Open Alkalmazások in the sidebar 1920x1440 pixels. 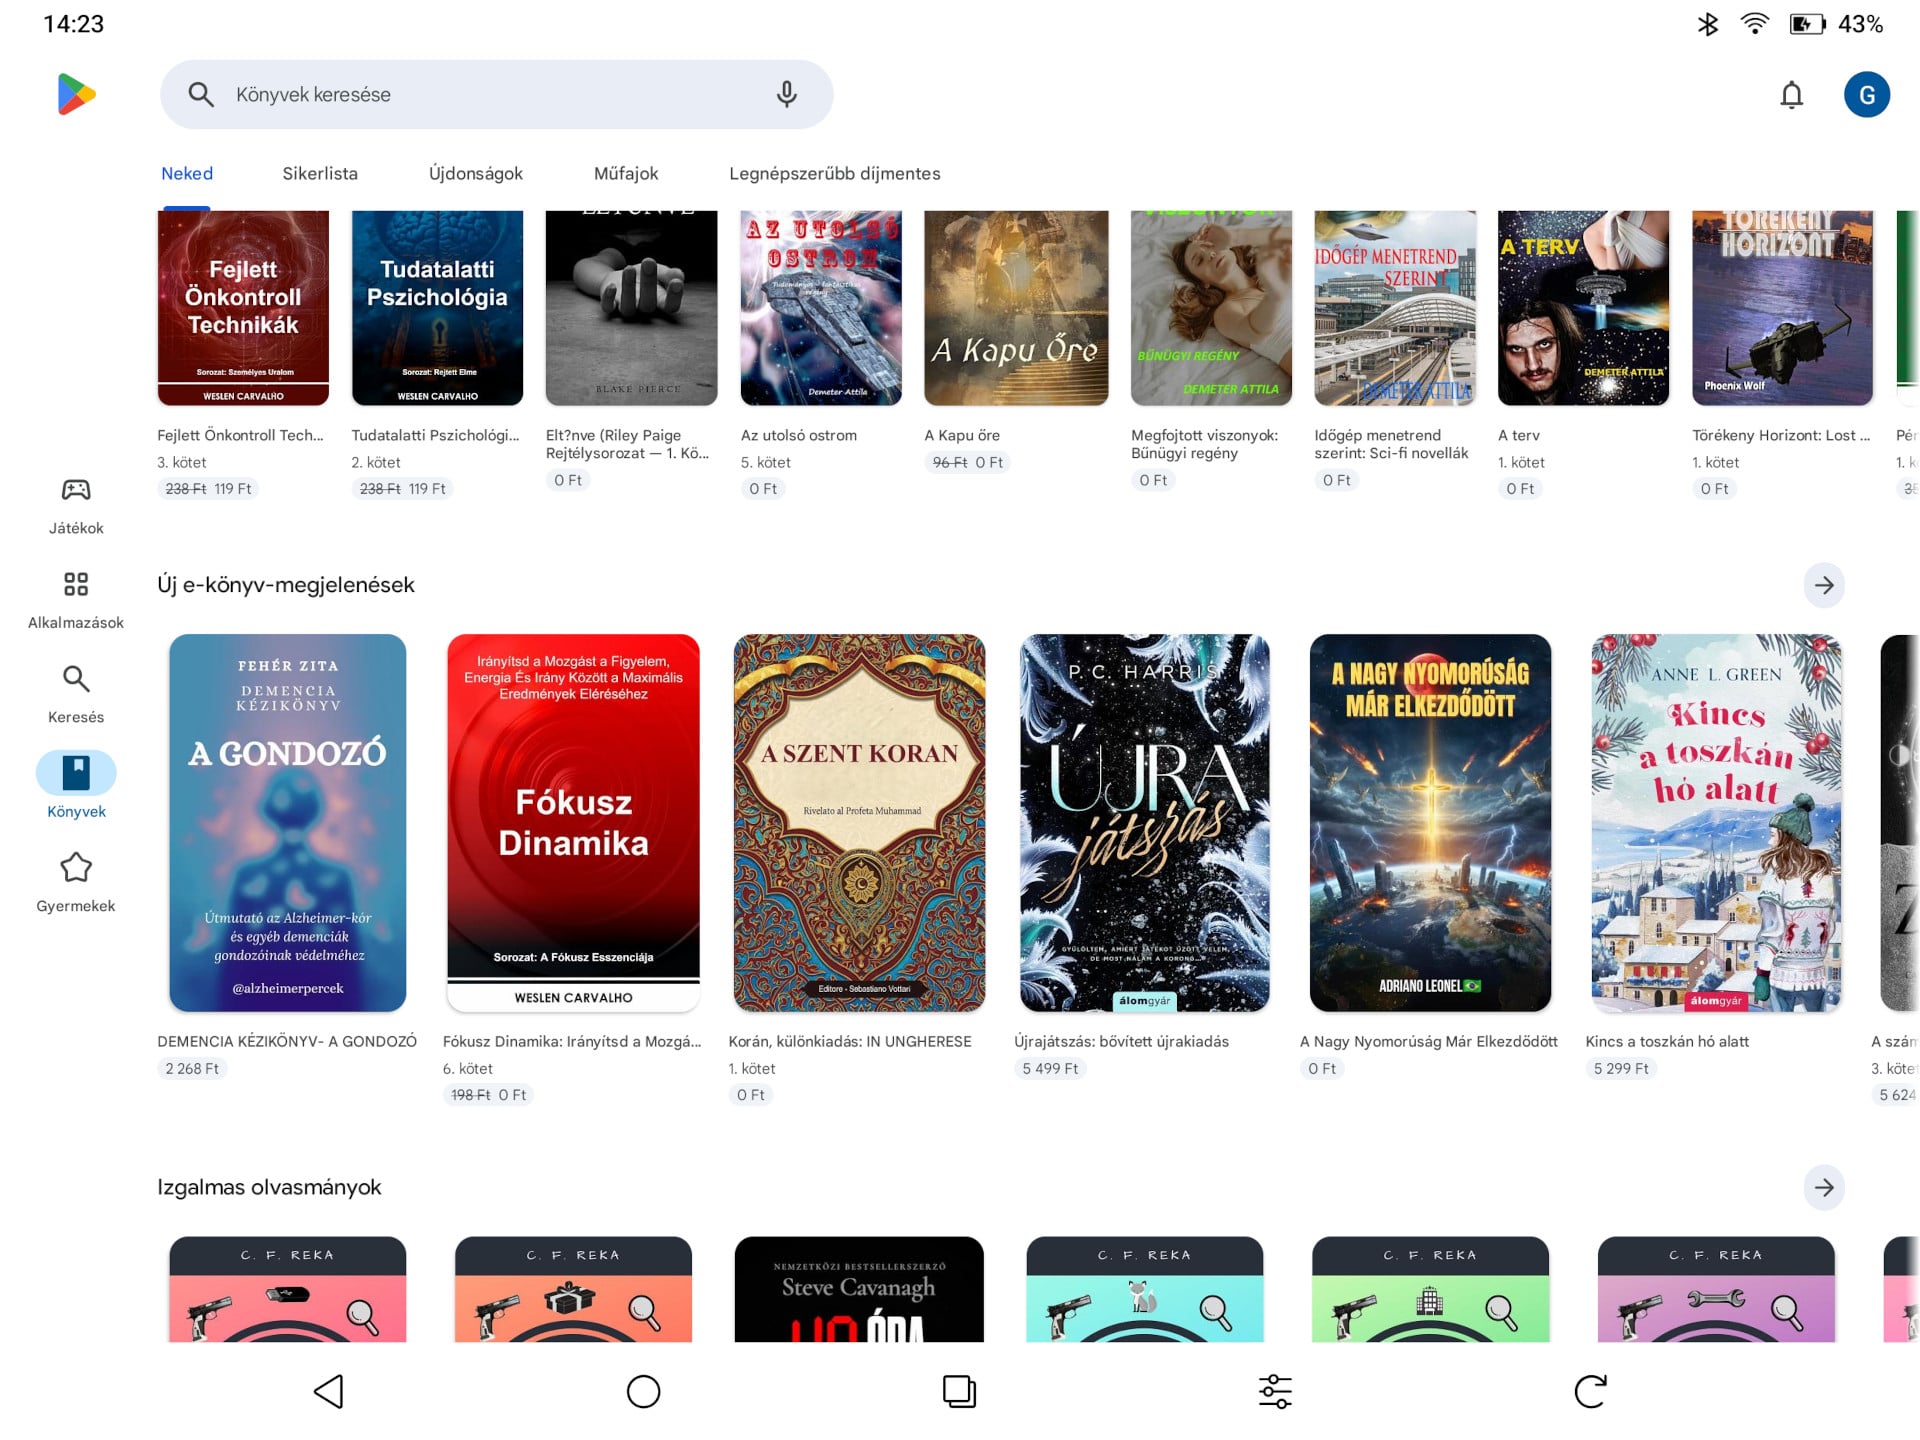(76, 599)
